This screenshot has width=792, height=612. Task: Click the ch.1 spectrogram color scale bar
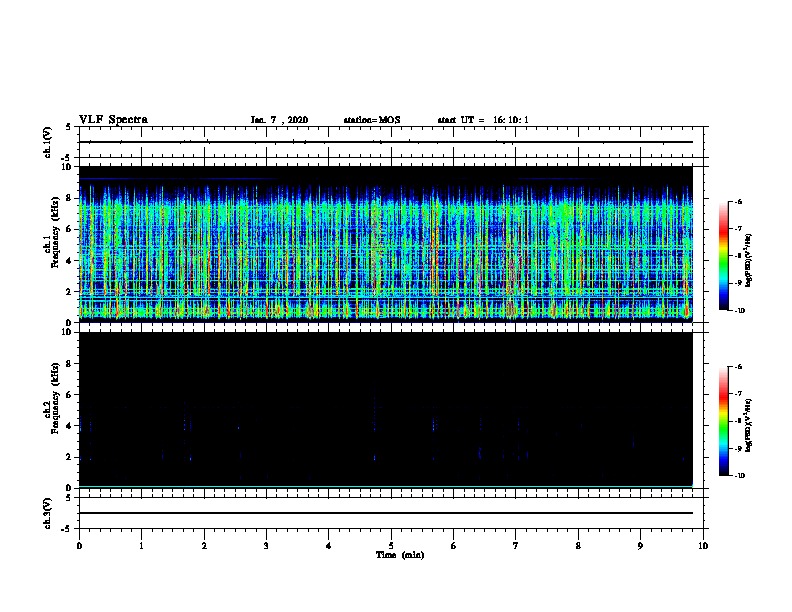[x=723, y=256]
